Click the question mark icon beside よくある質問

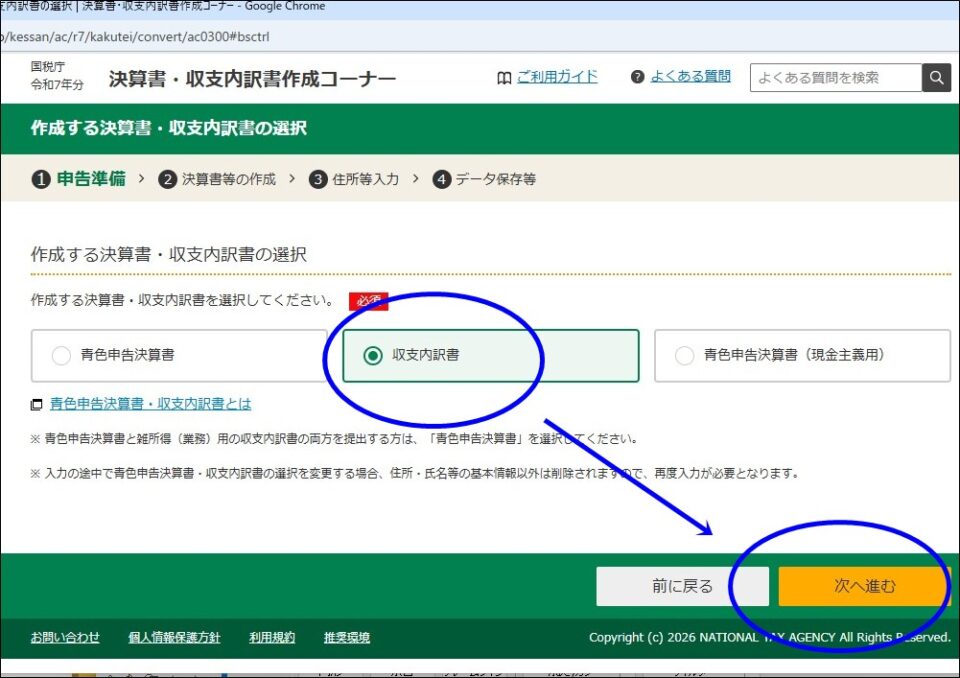[x=638, y=77]
